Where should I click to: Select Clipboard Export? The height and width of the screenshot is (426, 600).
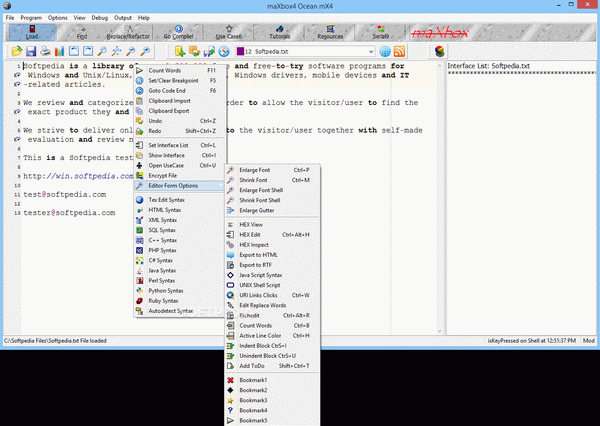(180, 111)
